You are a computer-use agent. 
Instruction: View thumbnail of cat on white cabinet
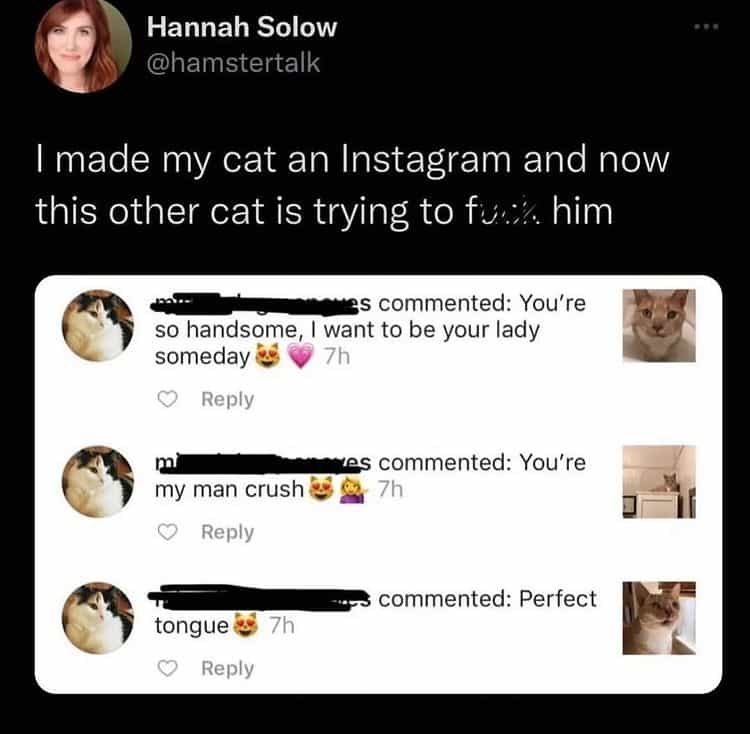click(658, 481)
